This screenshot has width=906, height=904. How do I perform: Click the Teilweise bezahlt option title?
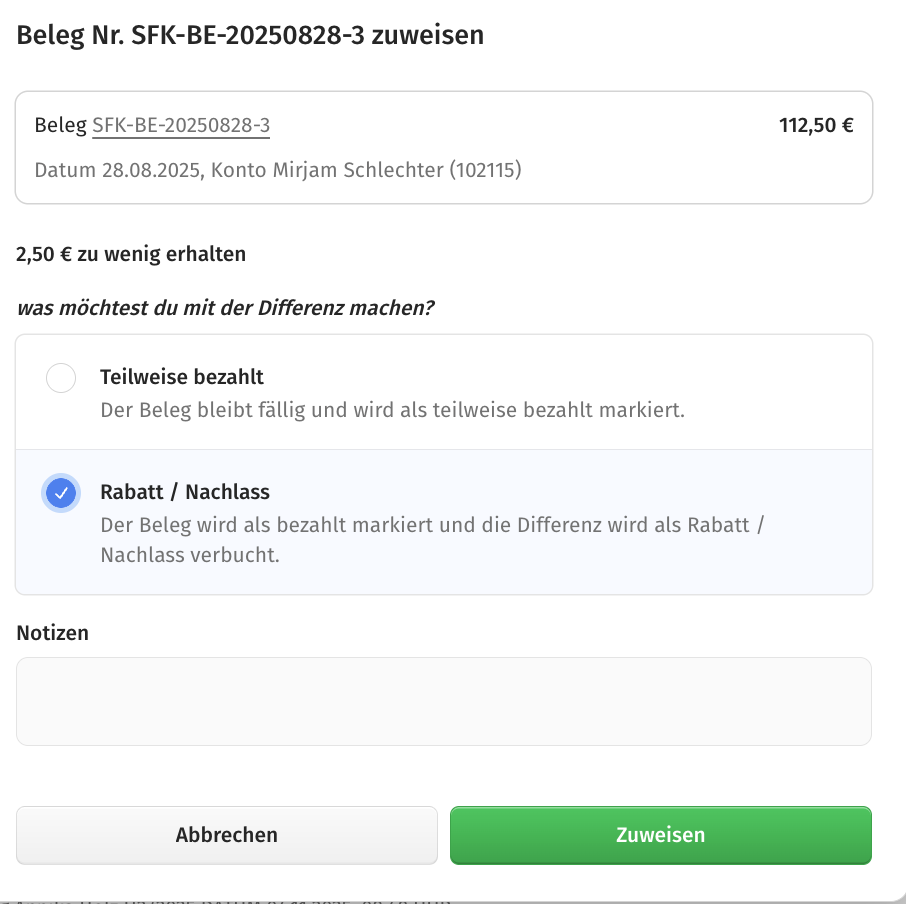[182, 377]
